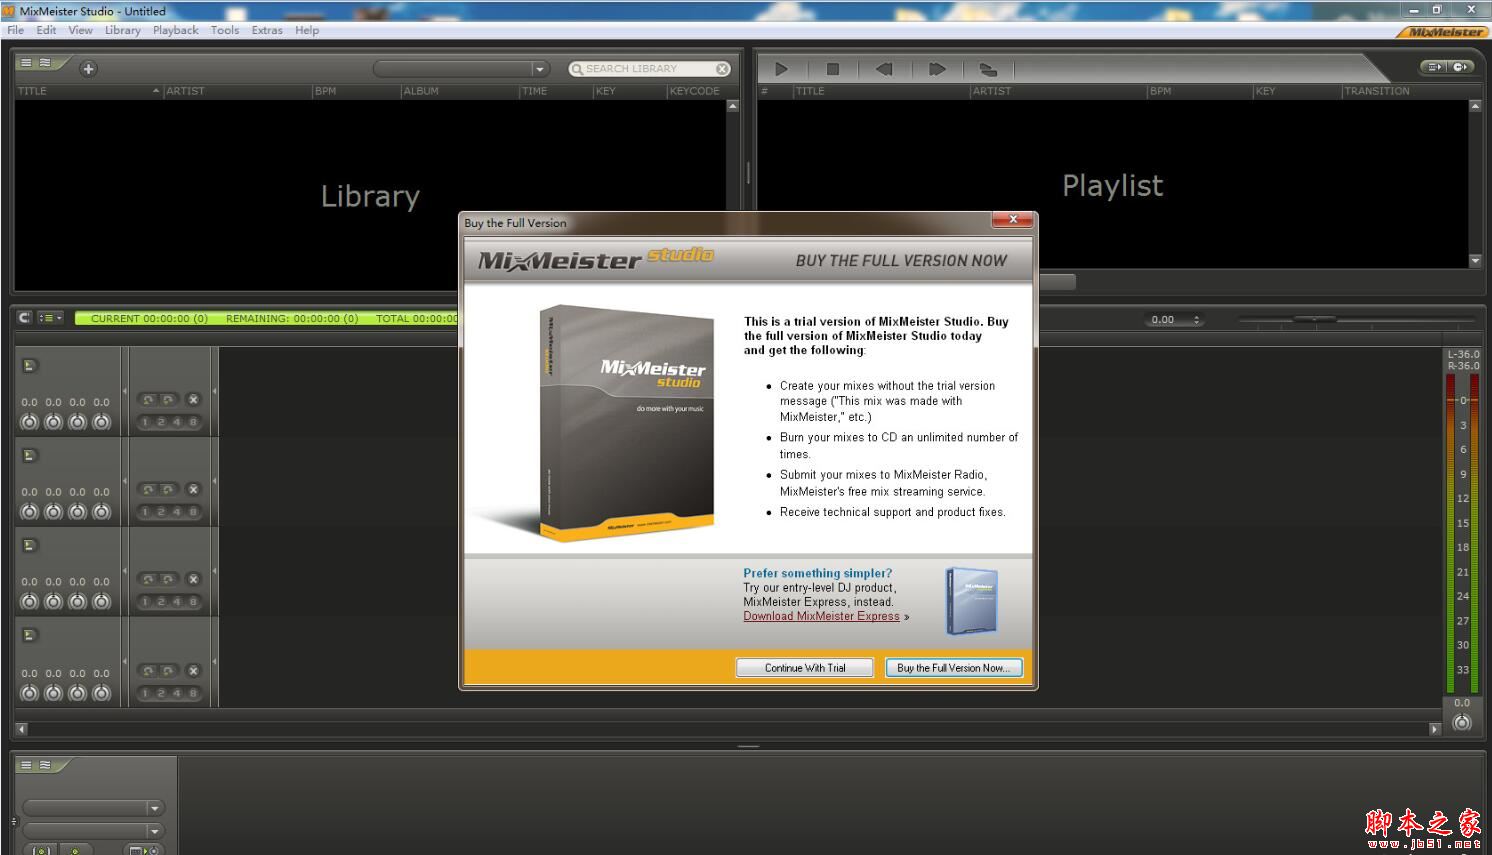Sort Library by the KEYCODE column
The width and height of the screenshot is (1492, 855).
[x=696, y=91]
